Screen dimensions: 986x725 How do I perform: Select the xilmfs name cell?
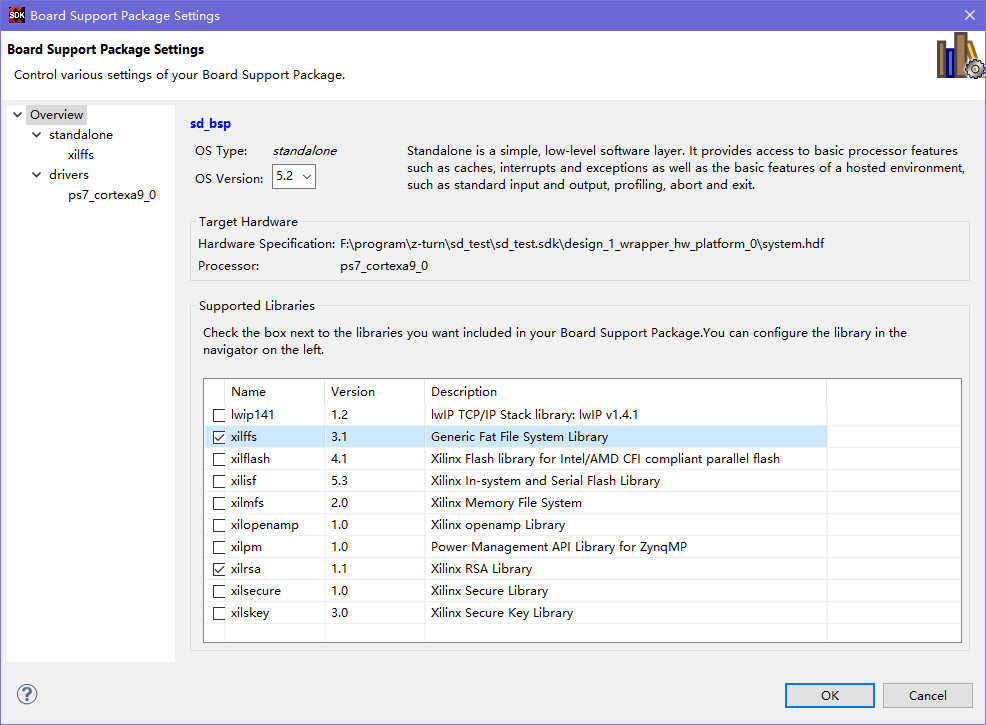(247, 503)
